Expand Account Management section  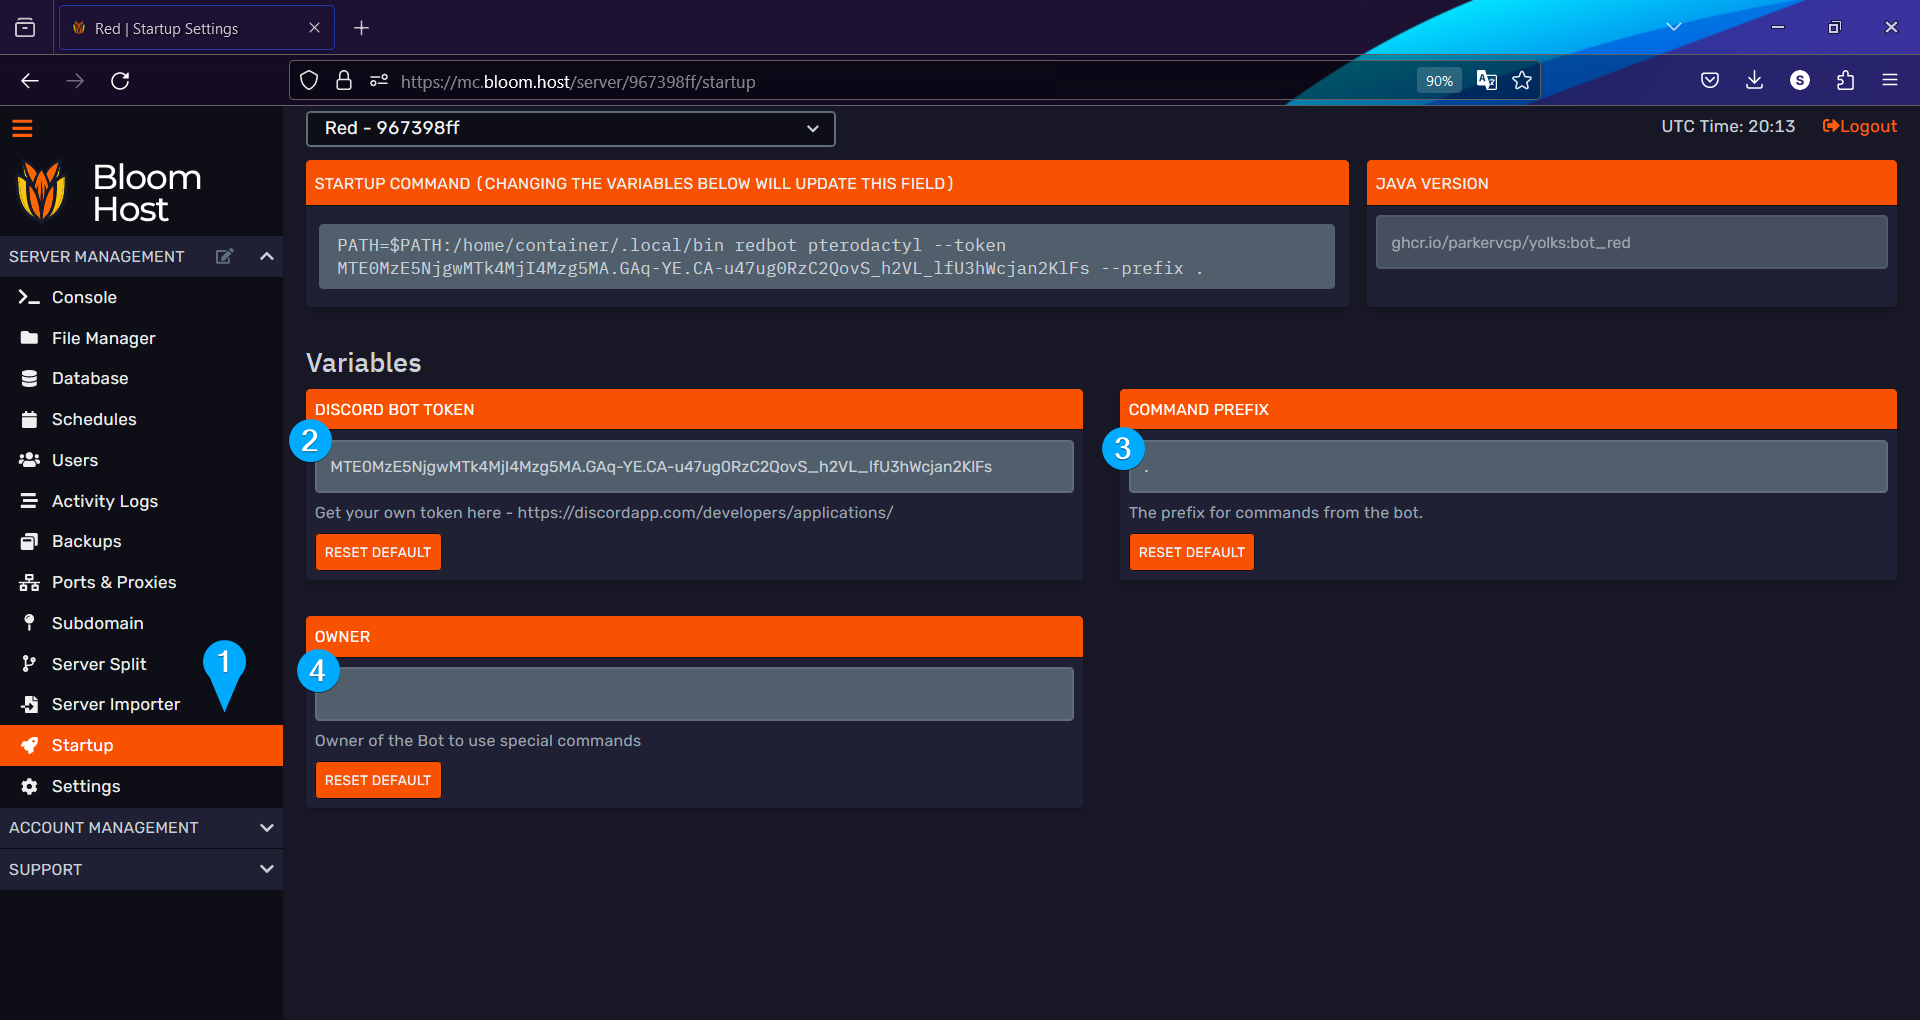(x=141, y=828)
